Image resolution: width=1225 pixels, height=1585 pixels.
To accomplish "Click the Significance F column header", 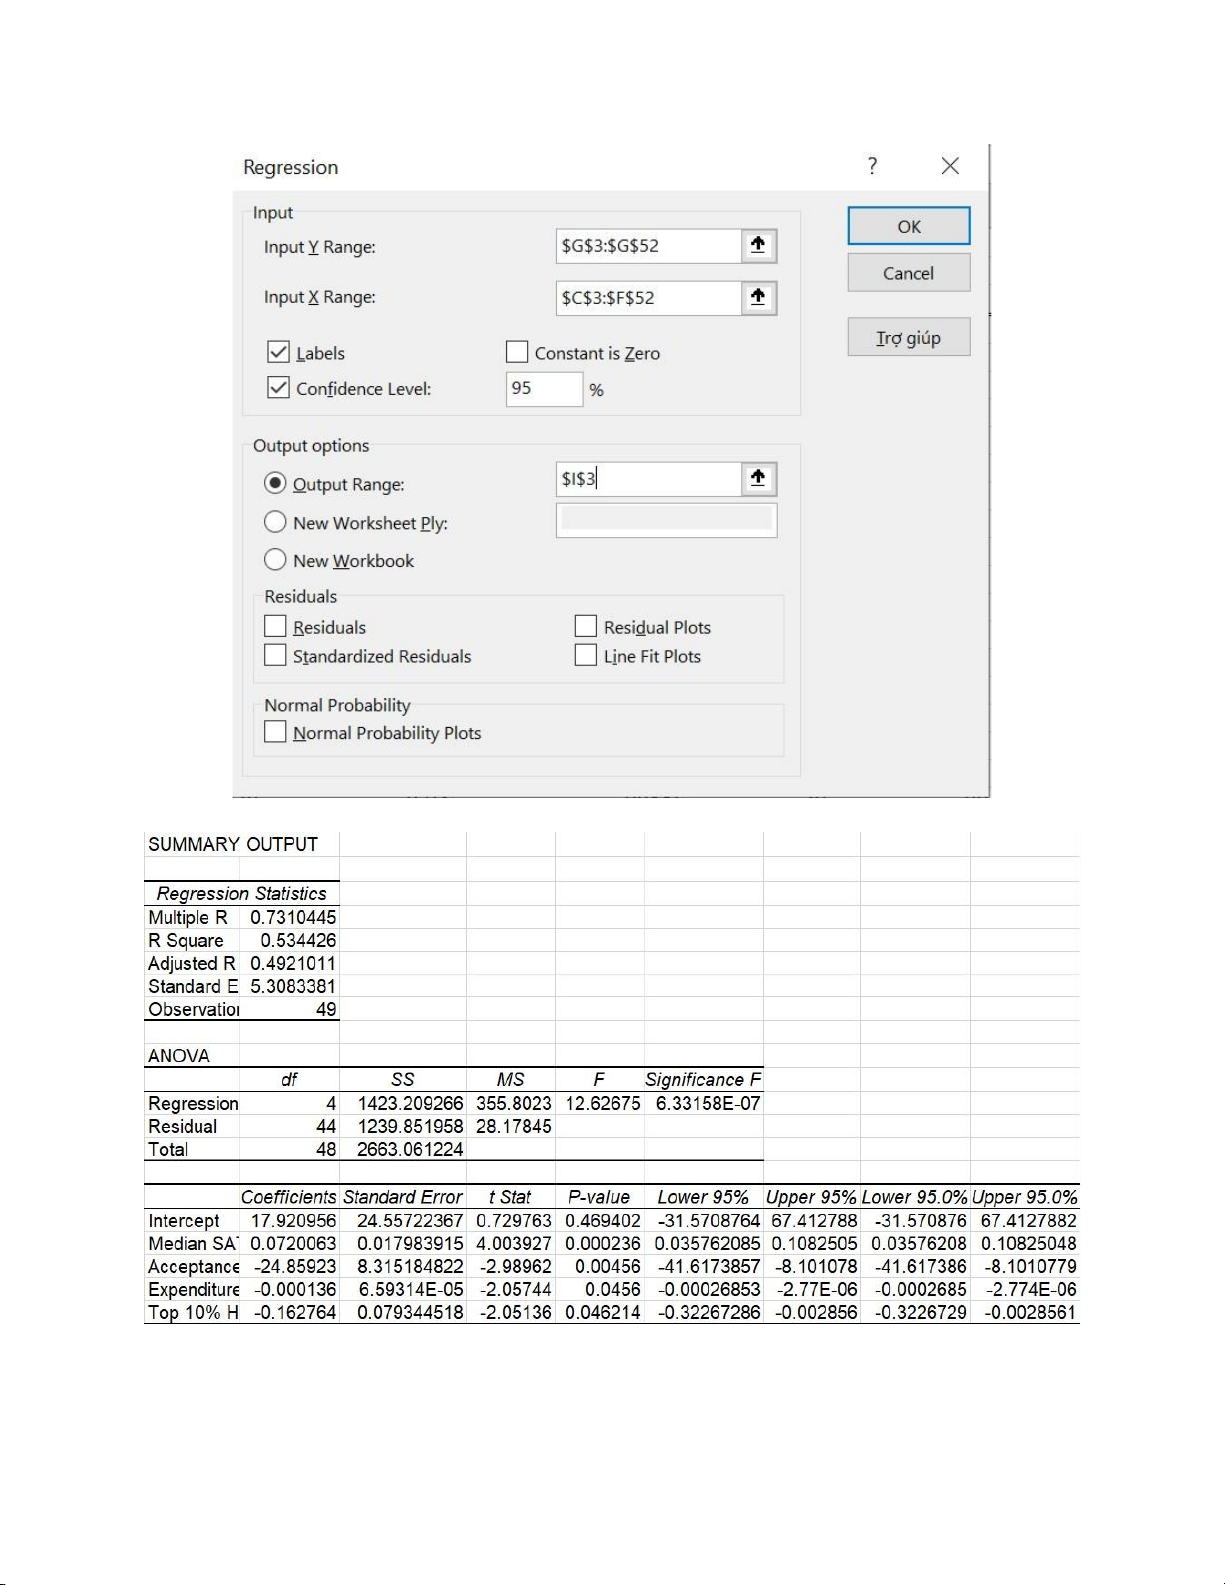I will tap(703, 1080).
